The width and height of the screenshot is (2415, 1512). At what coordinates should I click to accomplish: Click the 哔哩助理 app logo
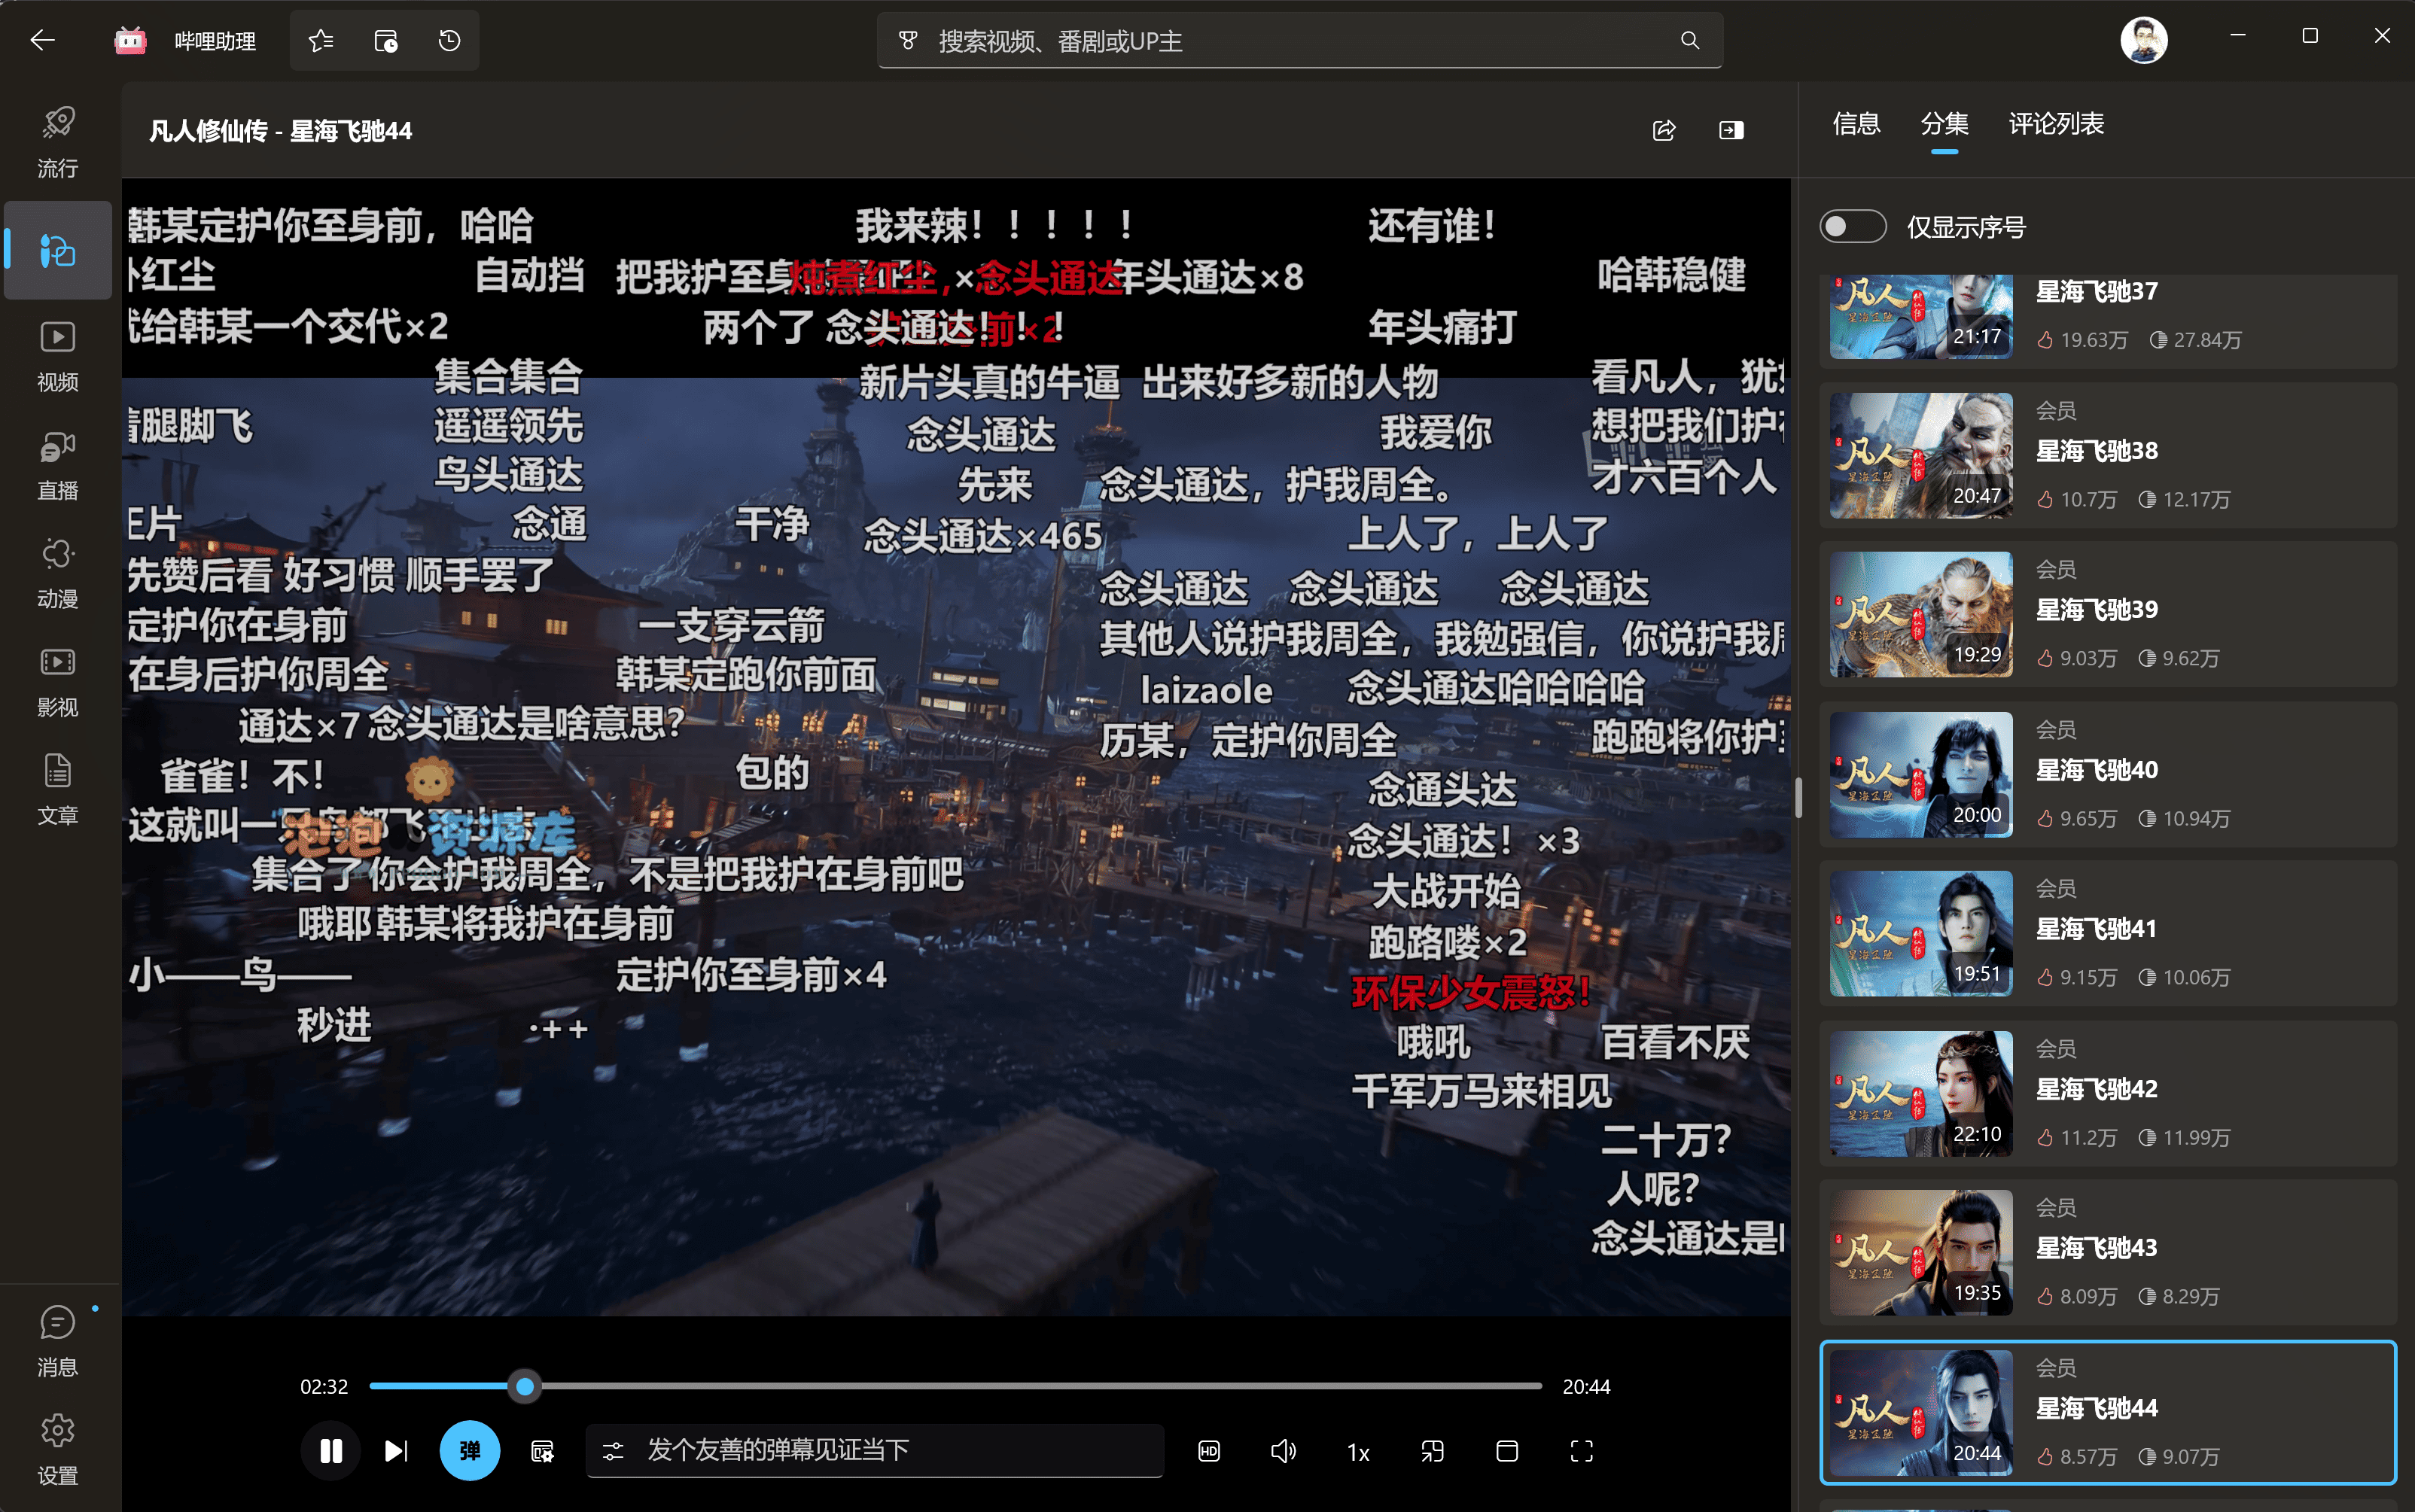pyautogui.click(x=130, y=41)
